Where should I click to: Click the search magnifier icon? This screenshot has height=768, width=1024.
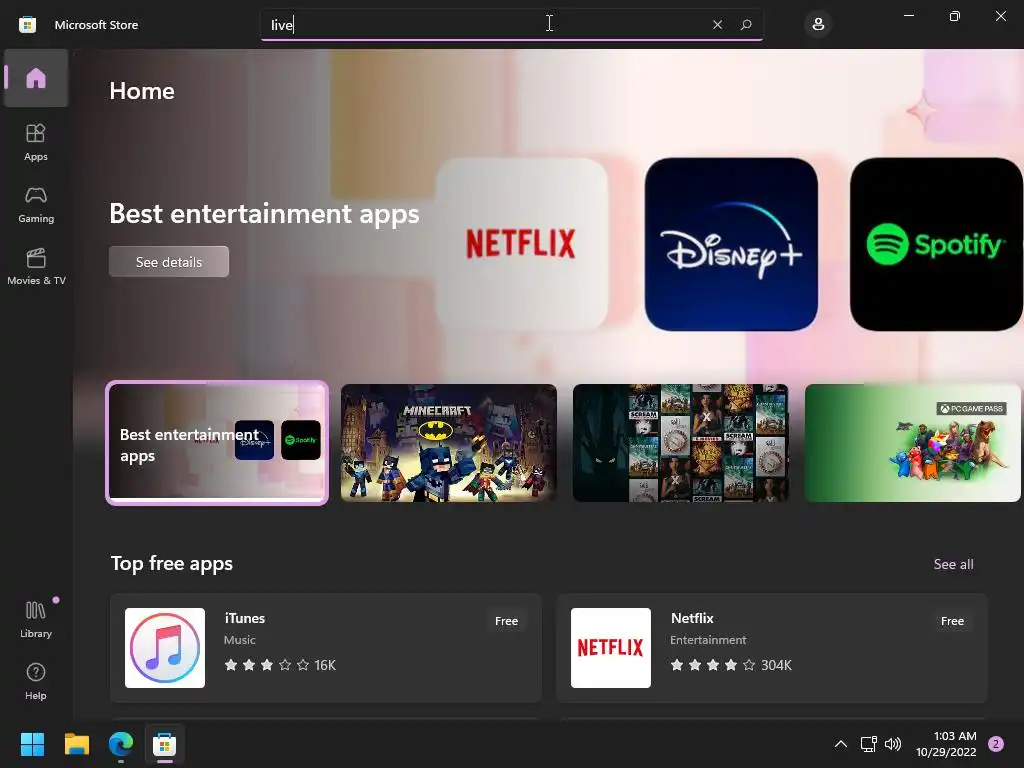[746, 25]
